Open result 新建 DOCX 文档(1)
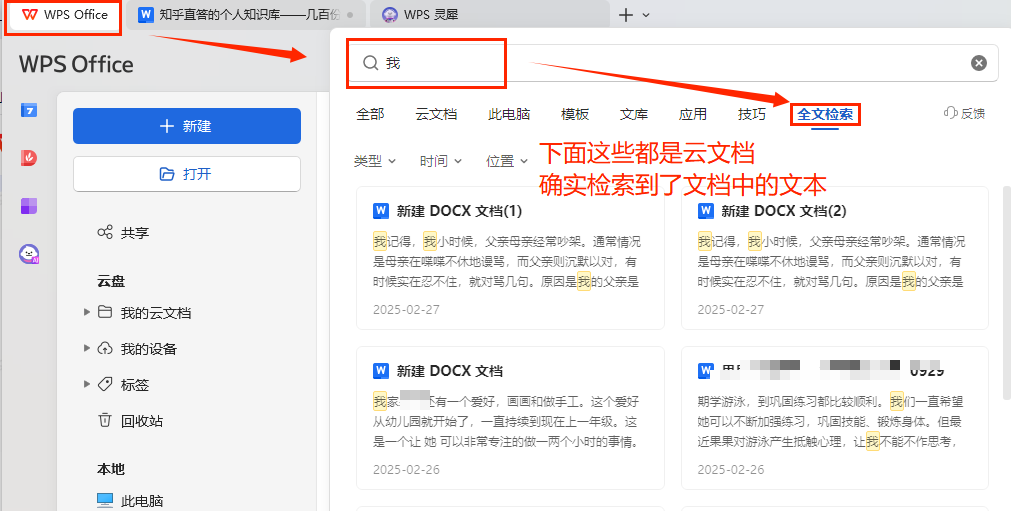The image size is (1011, 511). click(510, 258)
